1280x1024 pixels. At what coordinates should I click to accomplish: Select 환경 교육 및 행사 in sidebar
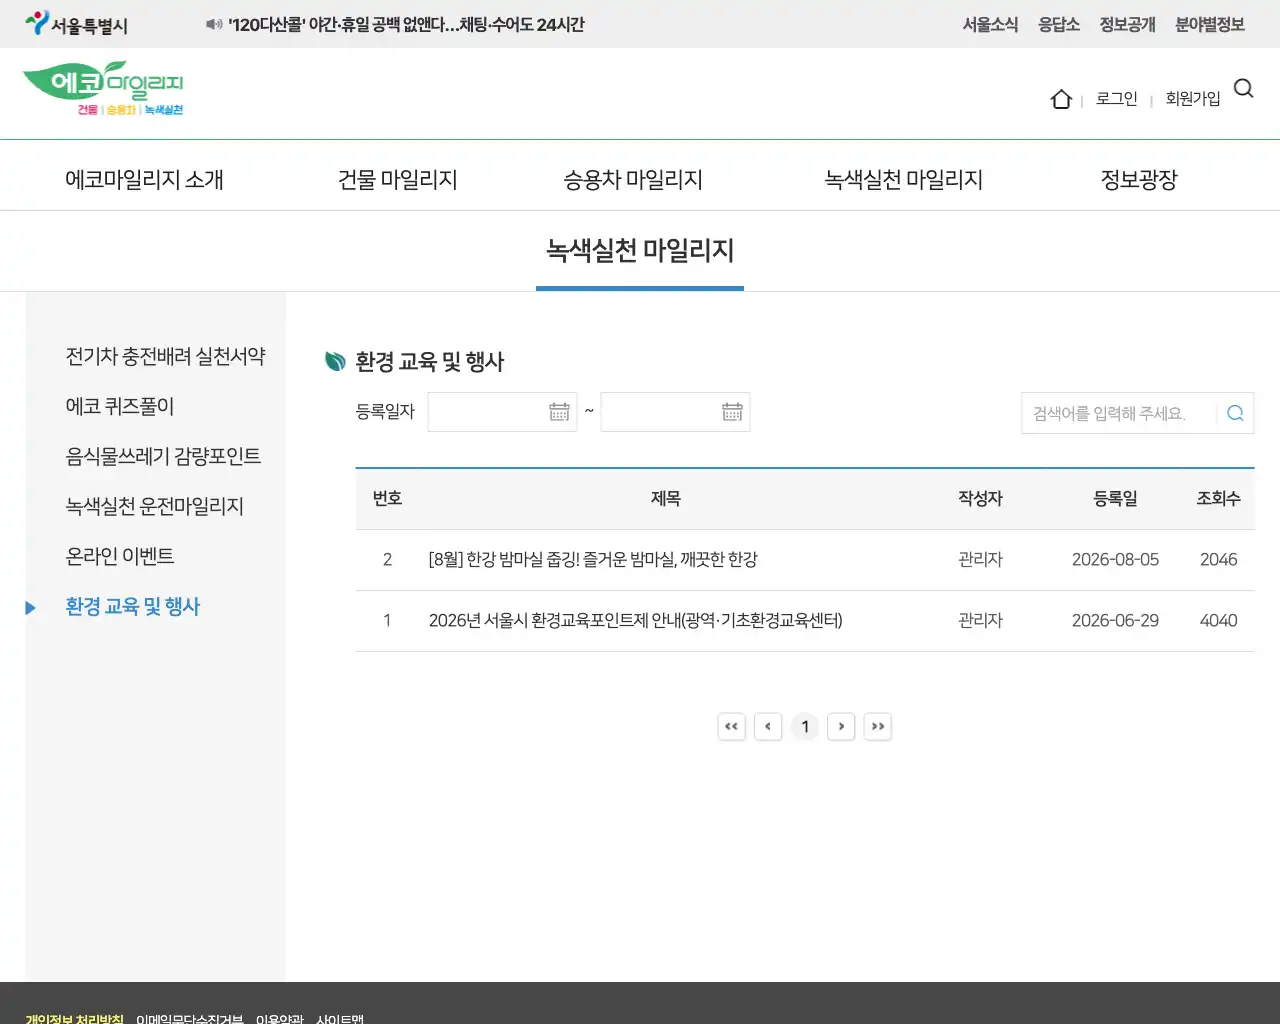(x=133, y=607)
